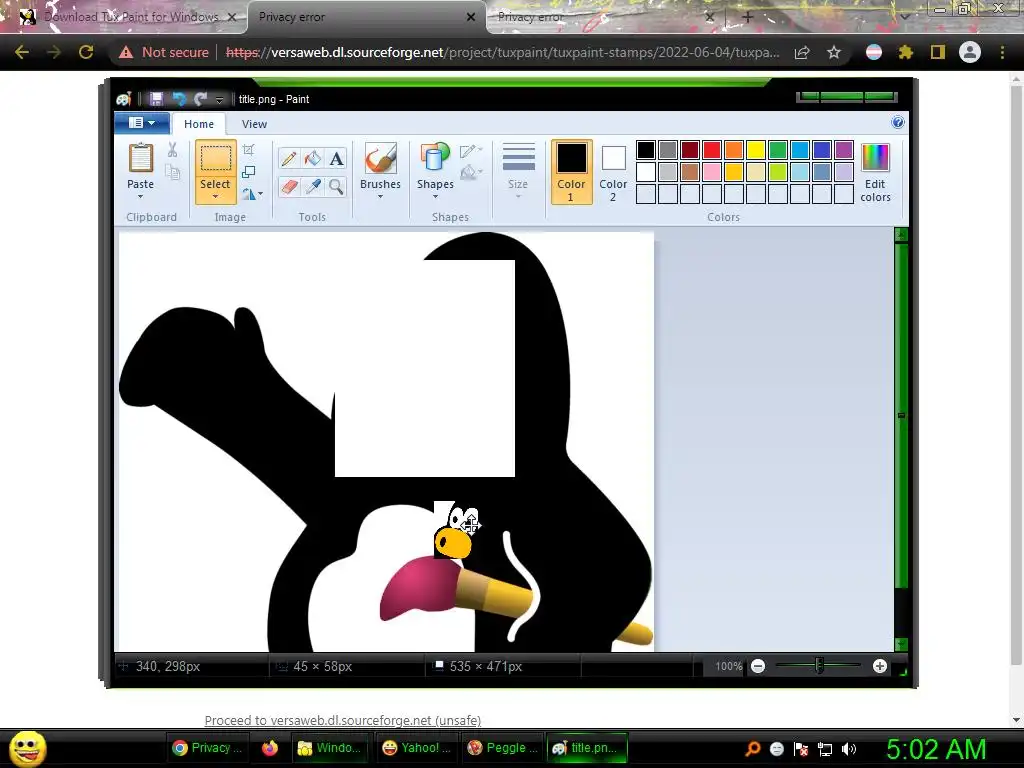1024x768 pixels.
Task: Open the Rotate or flip dropdown
Action: tap(252, 194)
